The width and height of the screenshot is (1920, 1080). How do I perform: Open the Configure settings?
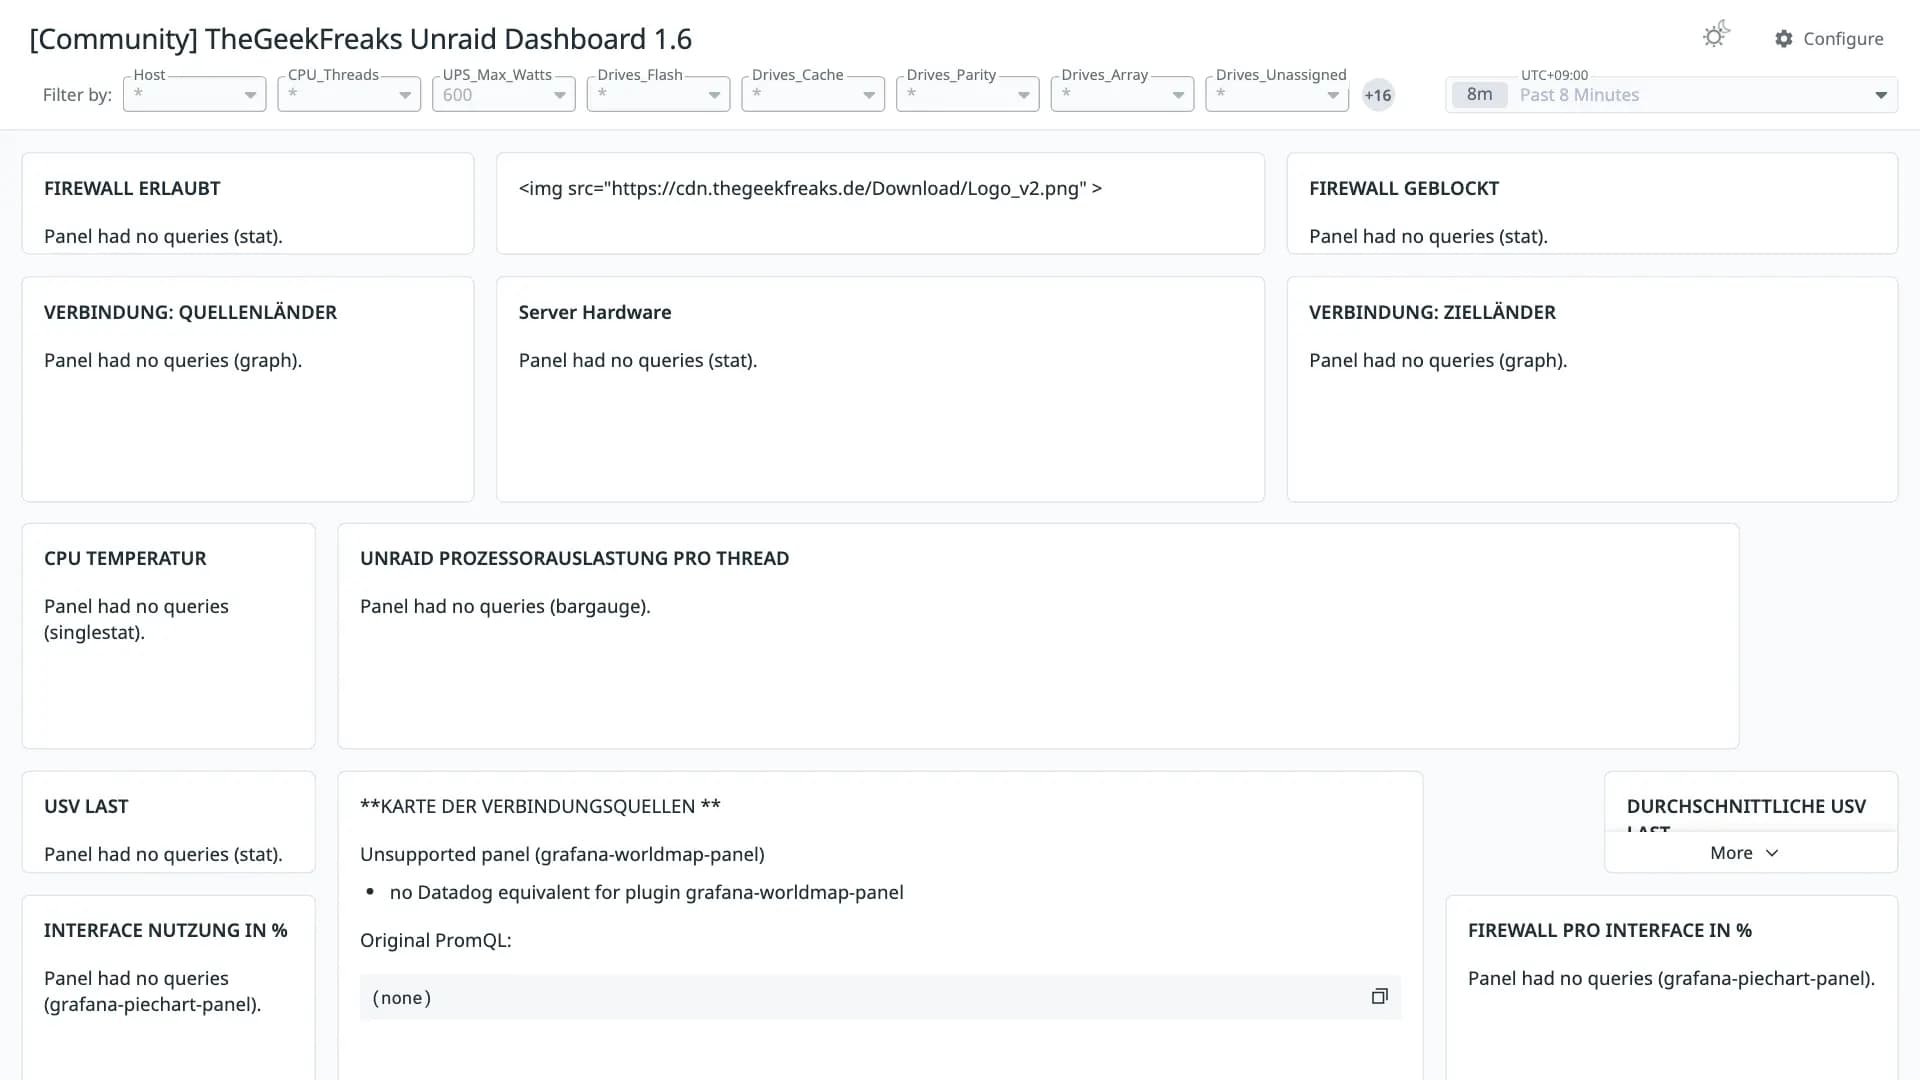[1829, 39]
